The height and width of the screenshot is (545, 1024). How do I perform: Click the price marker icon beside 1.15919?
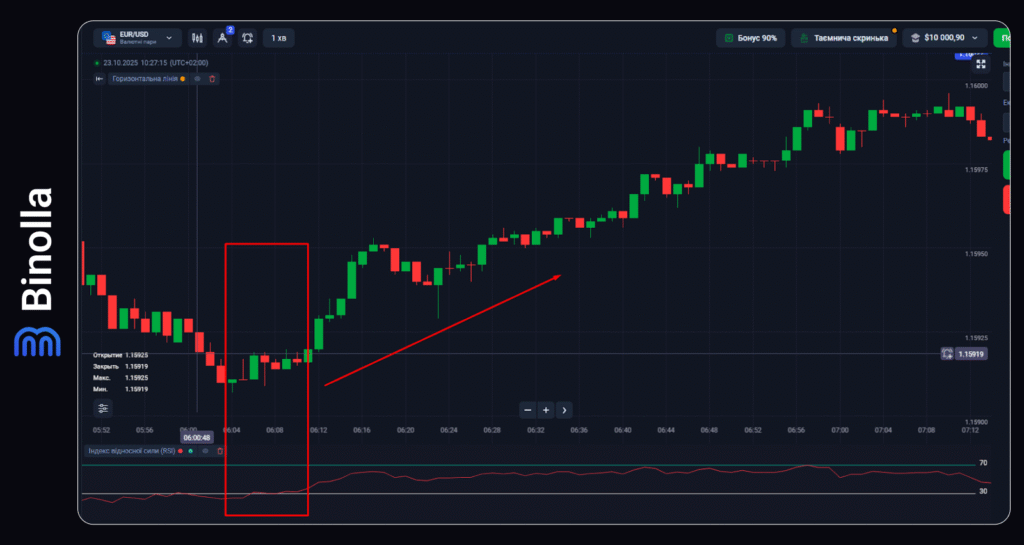tap(946, 354)
